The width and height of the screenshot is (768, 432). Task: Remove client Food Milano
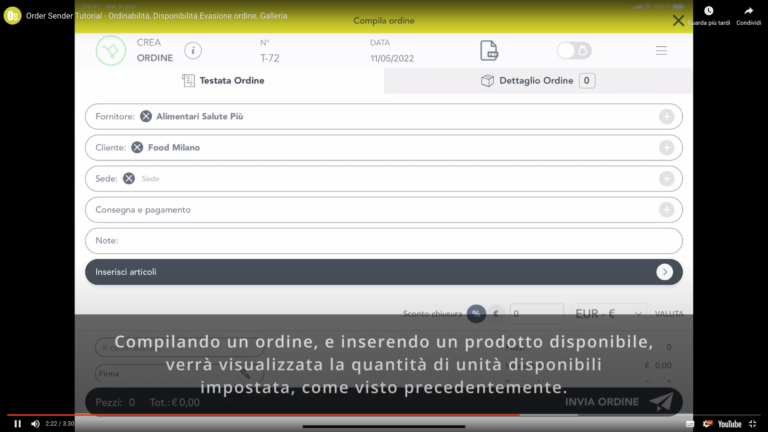click(137, 147)
